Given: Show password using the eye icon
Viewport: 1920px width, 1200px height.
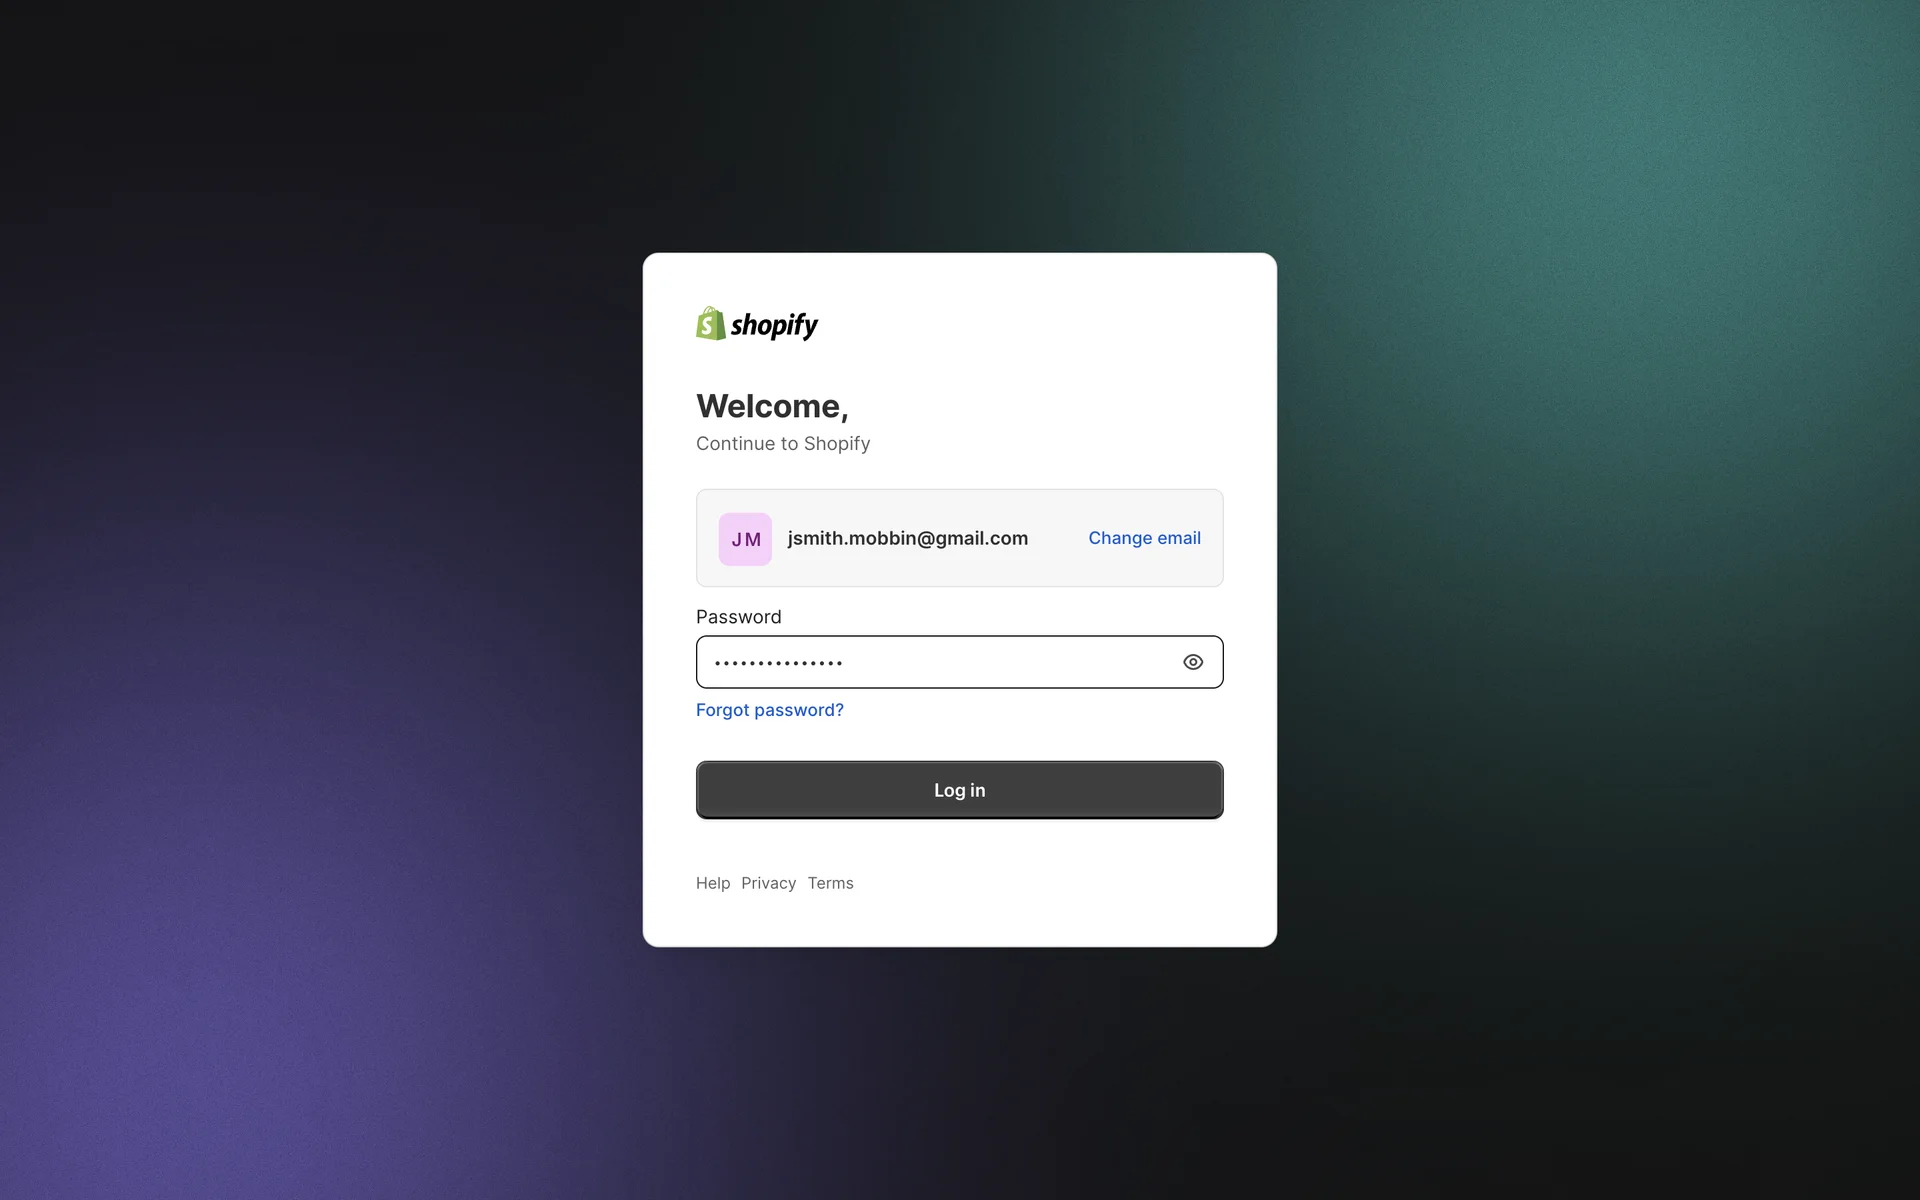Looking at the screenshot, I should pyautogui.click(x=1193, y=662).
